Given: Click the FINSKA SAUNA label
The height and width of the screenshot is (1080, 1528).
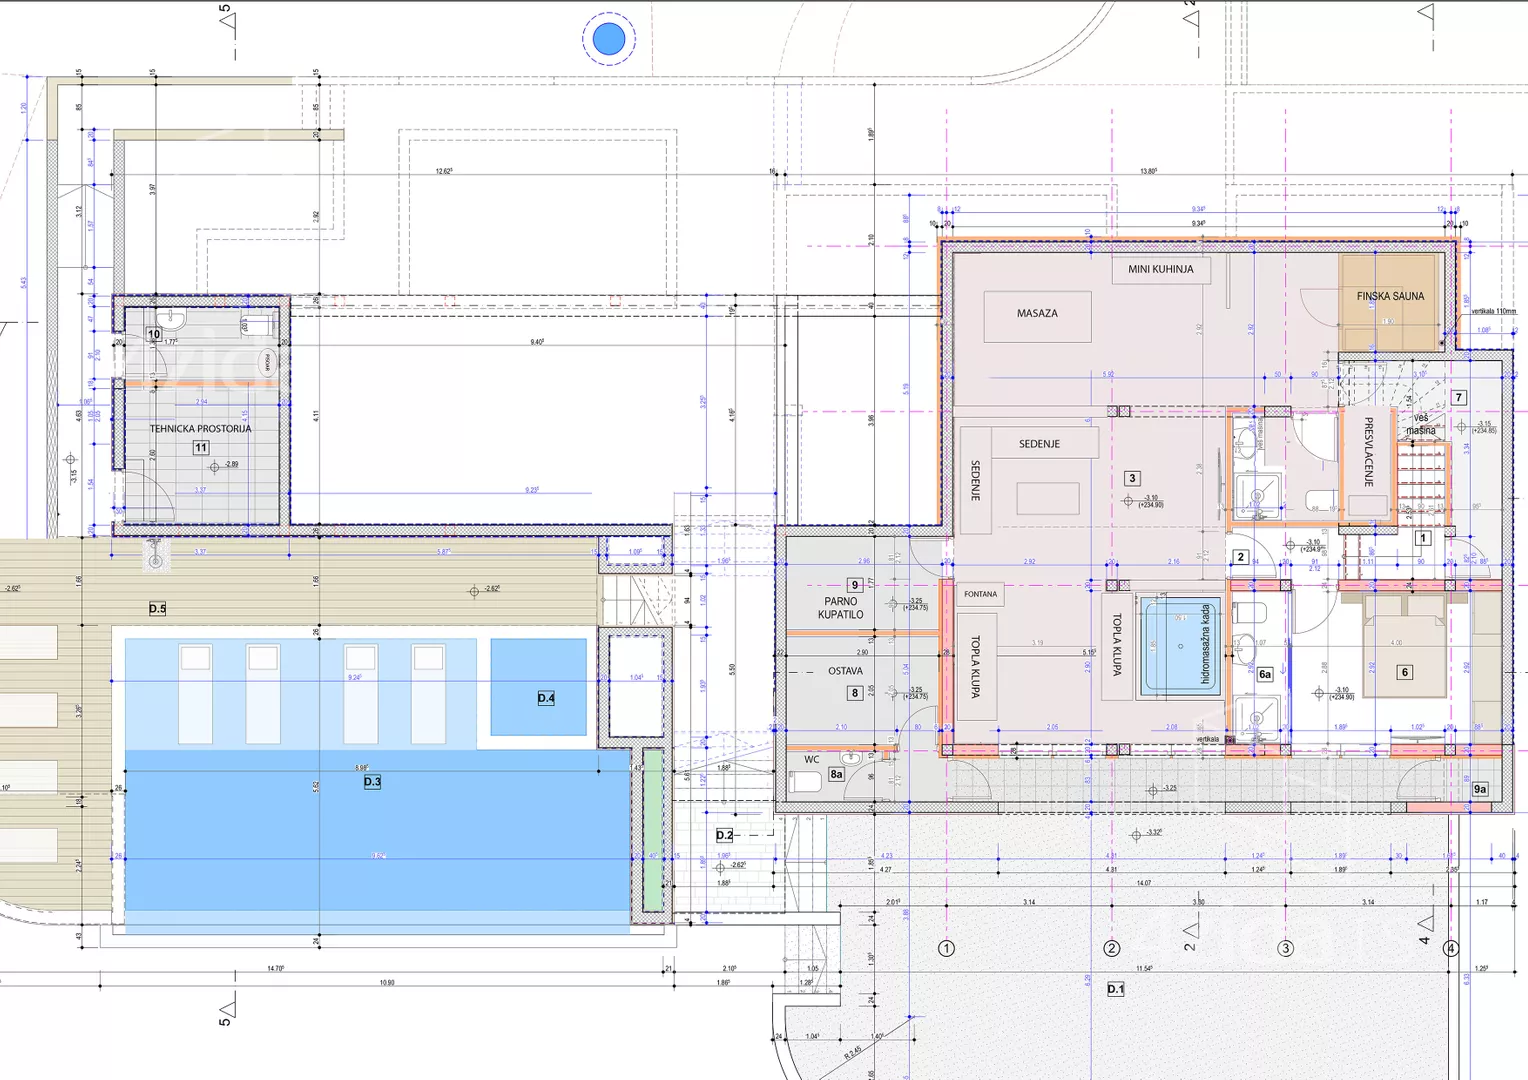Looking at the screenshot, I should coord(1390,296).
